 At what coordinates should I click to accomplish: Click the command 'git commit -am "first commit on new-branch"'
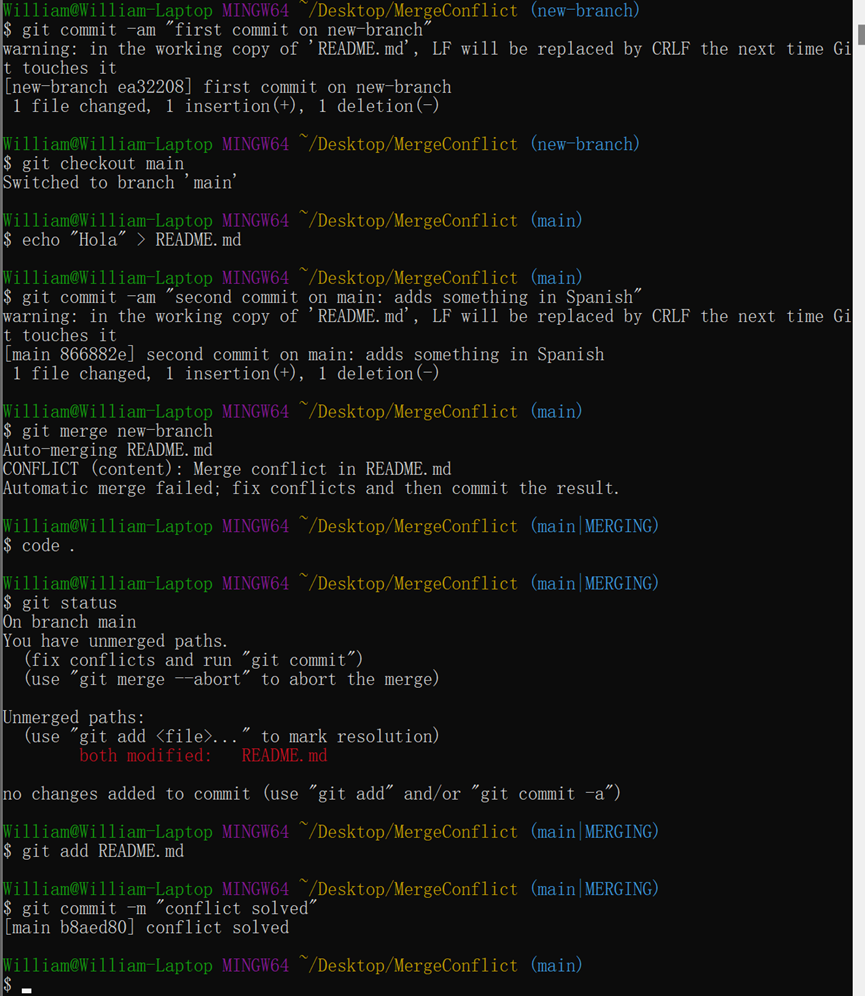click(x=227, y=30)
